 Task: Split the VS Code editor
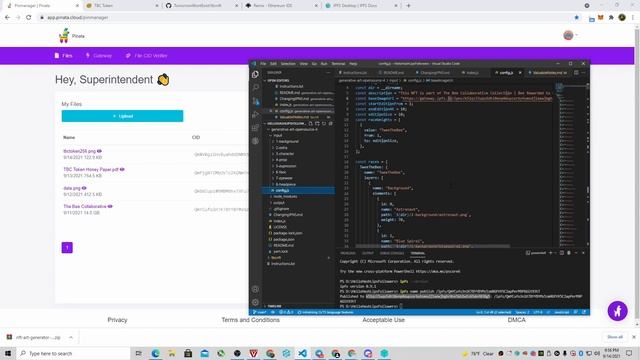pos(576,73)
